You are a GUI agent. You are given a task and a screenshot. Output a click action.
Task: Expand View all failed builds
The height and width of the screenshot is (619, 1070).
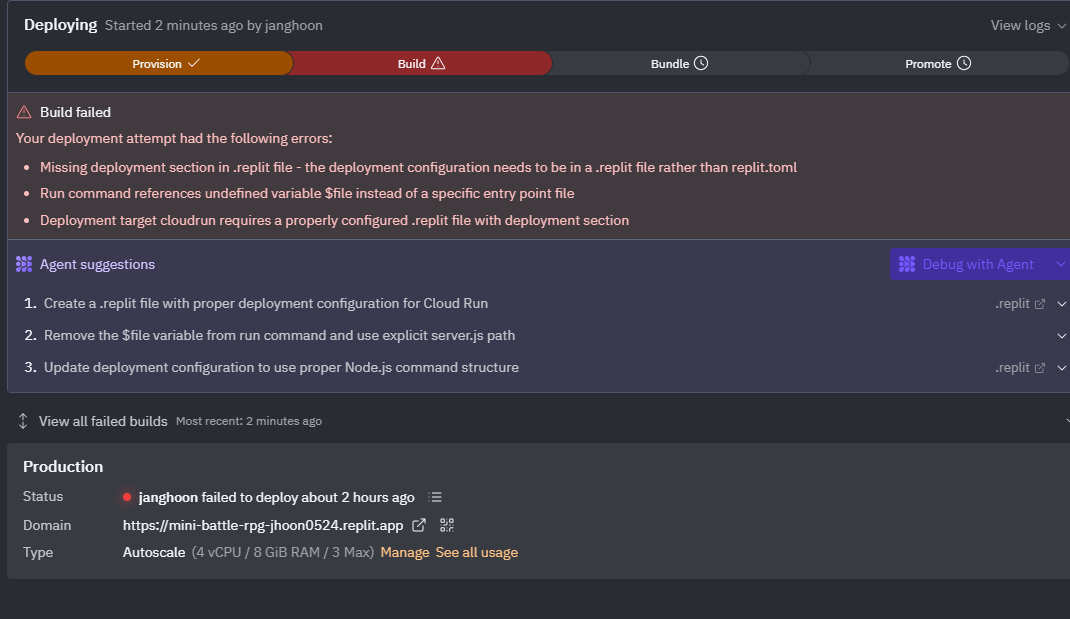click(x=102, y=421)
